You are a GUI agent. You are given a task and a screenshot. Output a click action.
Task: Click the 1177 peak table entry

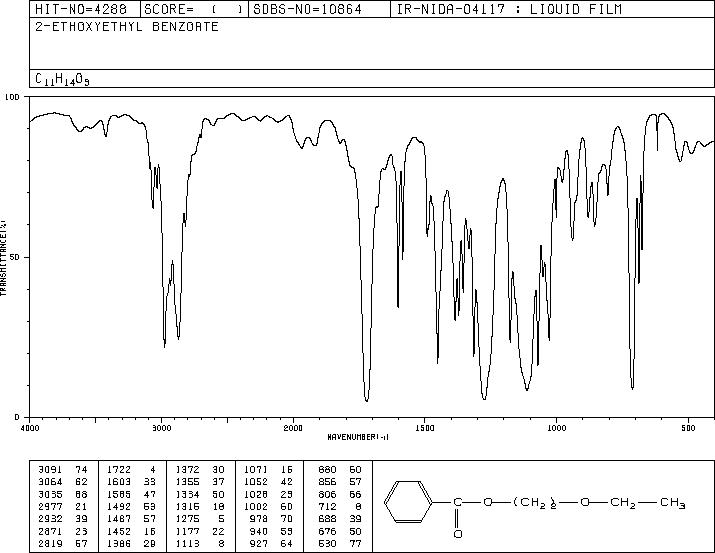point(200,532)
